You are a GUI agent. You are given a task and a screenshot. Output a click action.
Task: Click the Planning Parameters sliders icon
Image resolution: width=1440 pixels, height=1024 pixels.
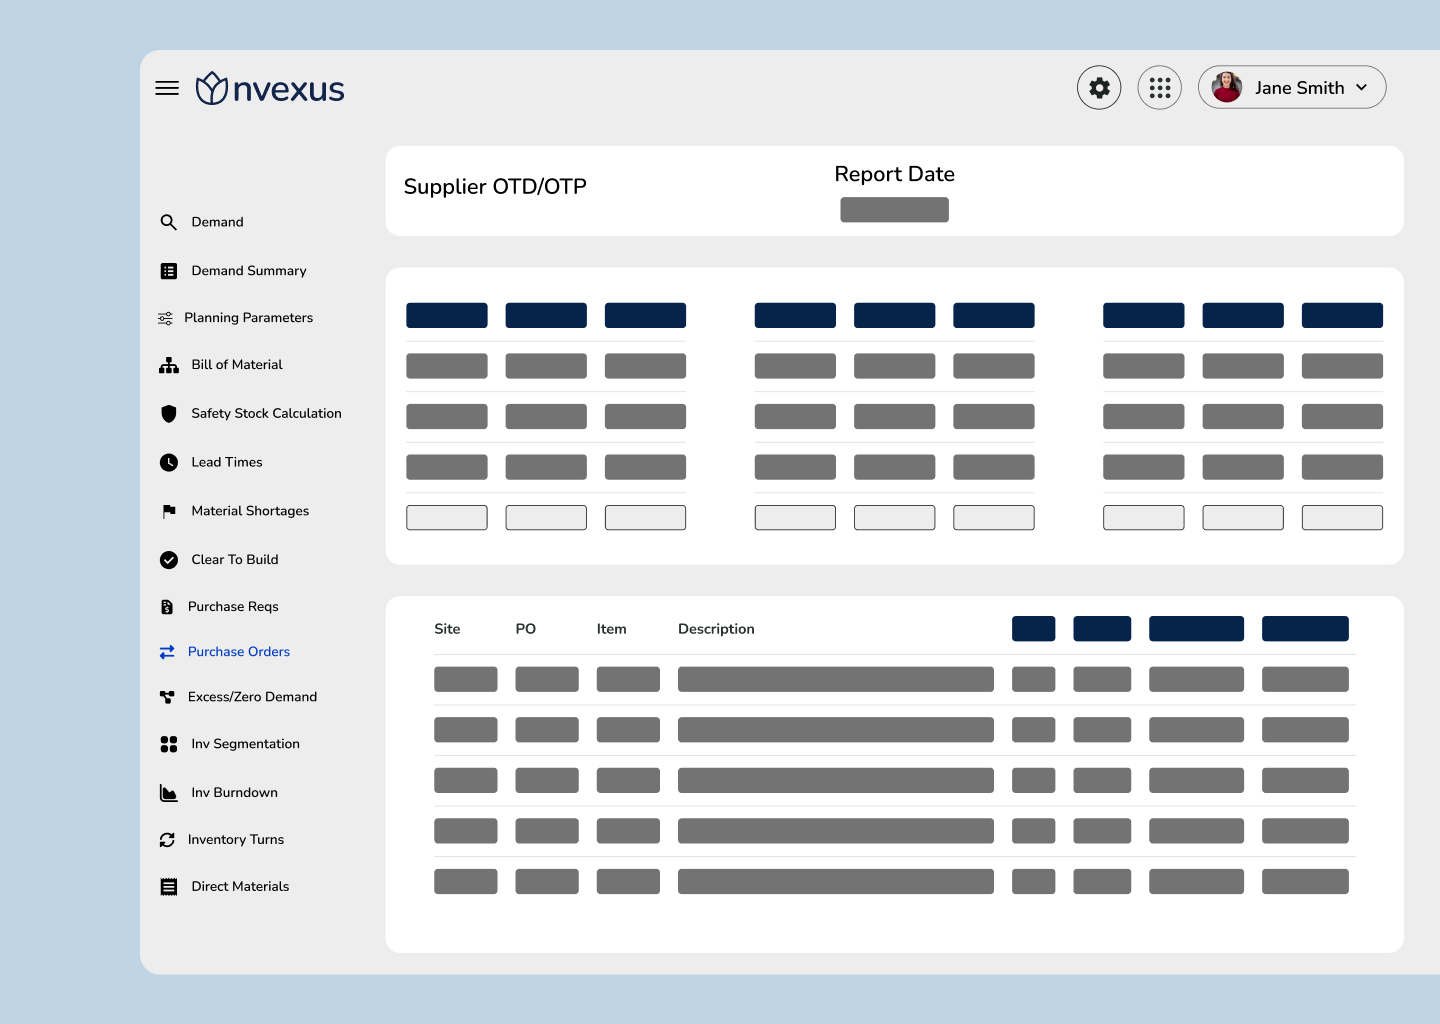(165, 318)
